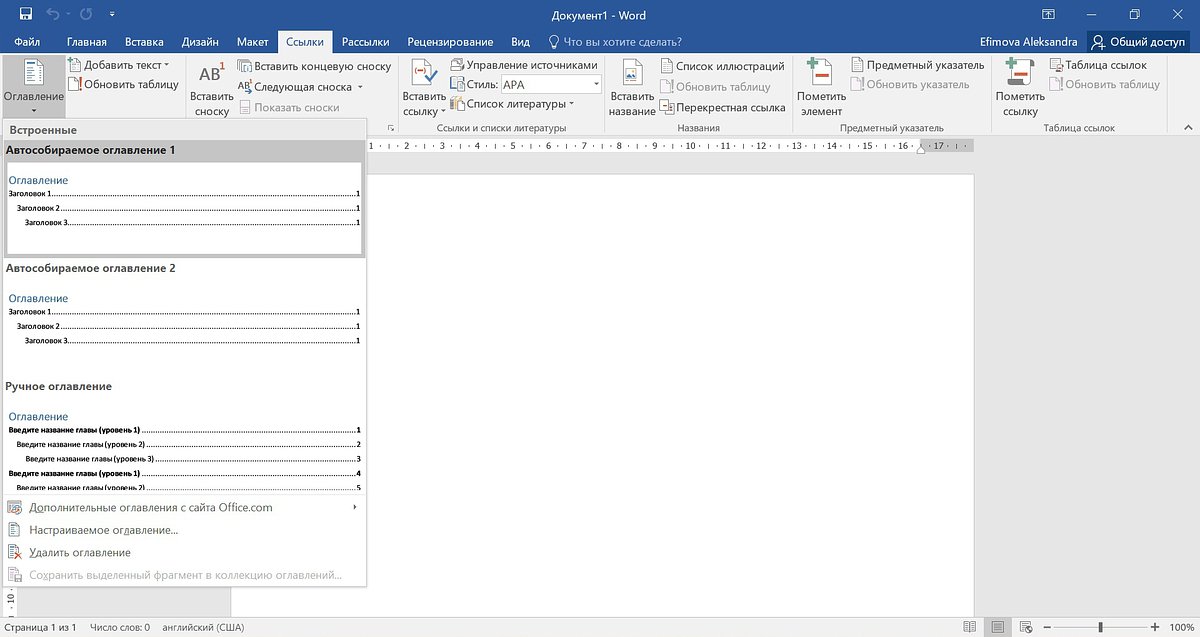This screenshot has width=1200, height=637.
Task: Adjust the zoom slider in status bar
Action: coord(1100,626)
